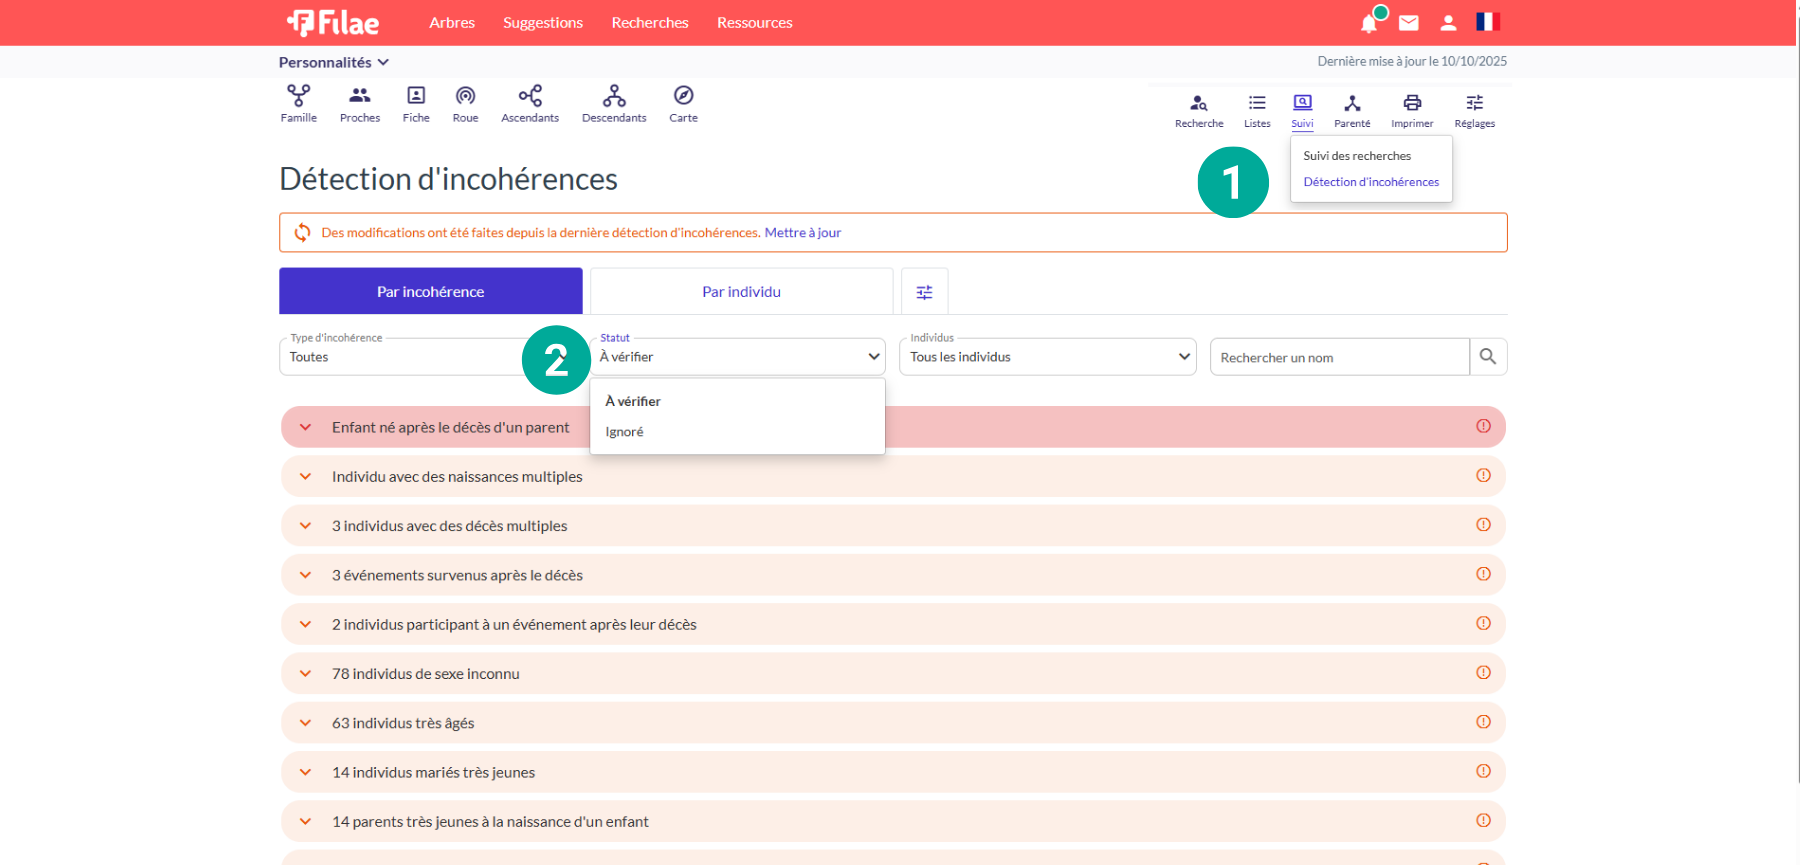Expand the Personnalités tree selector
Screen dimensions: 1800x865
point(333,62)
